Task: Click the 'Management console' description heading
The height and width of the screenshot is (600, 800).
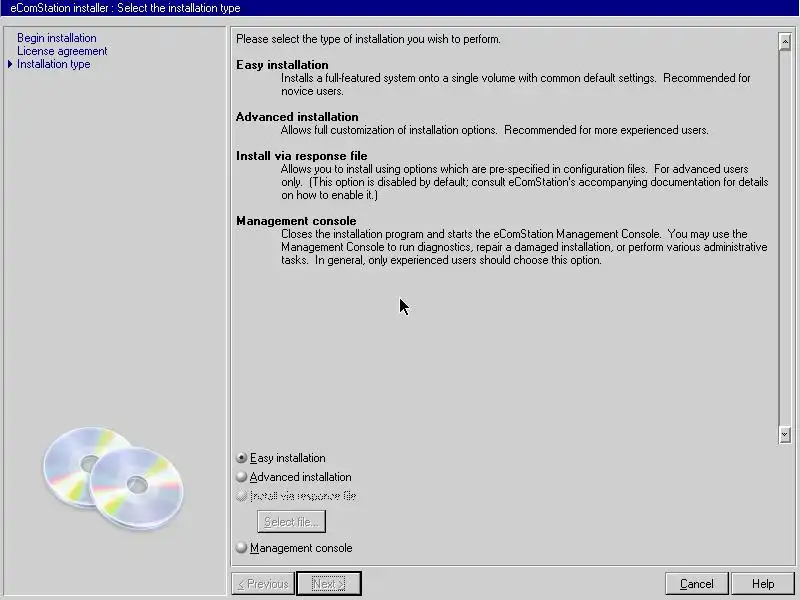Action: pyautogui.click(x=296, y=221)
